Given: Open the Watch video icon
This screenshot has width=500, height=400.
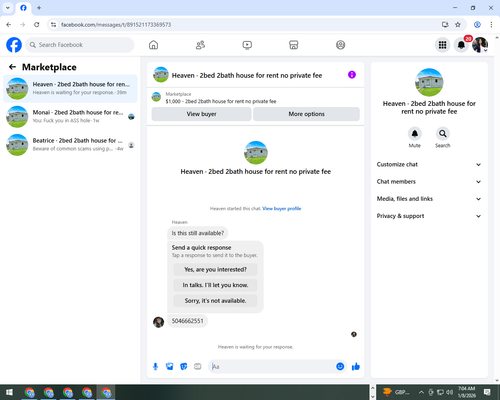Looking at the screenshot, I should [247, 45].
